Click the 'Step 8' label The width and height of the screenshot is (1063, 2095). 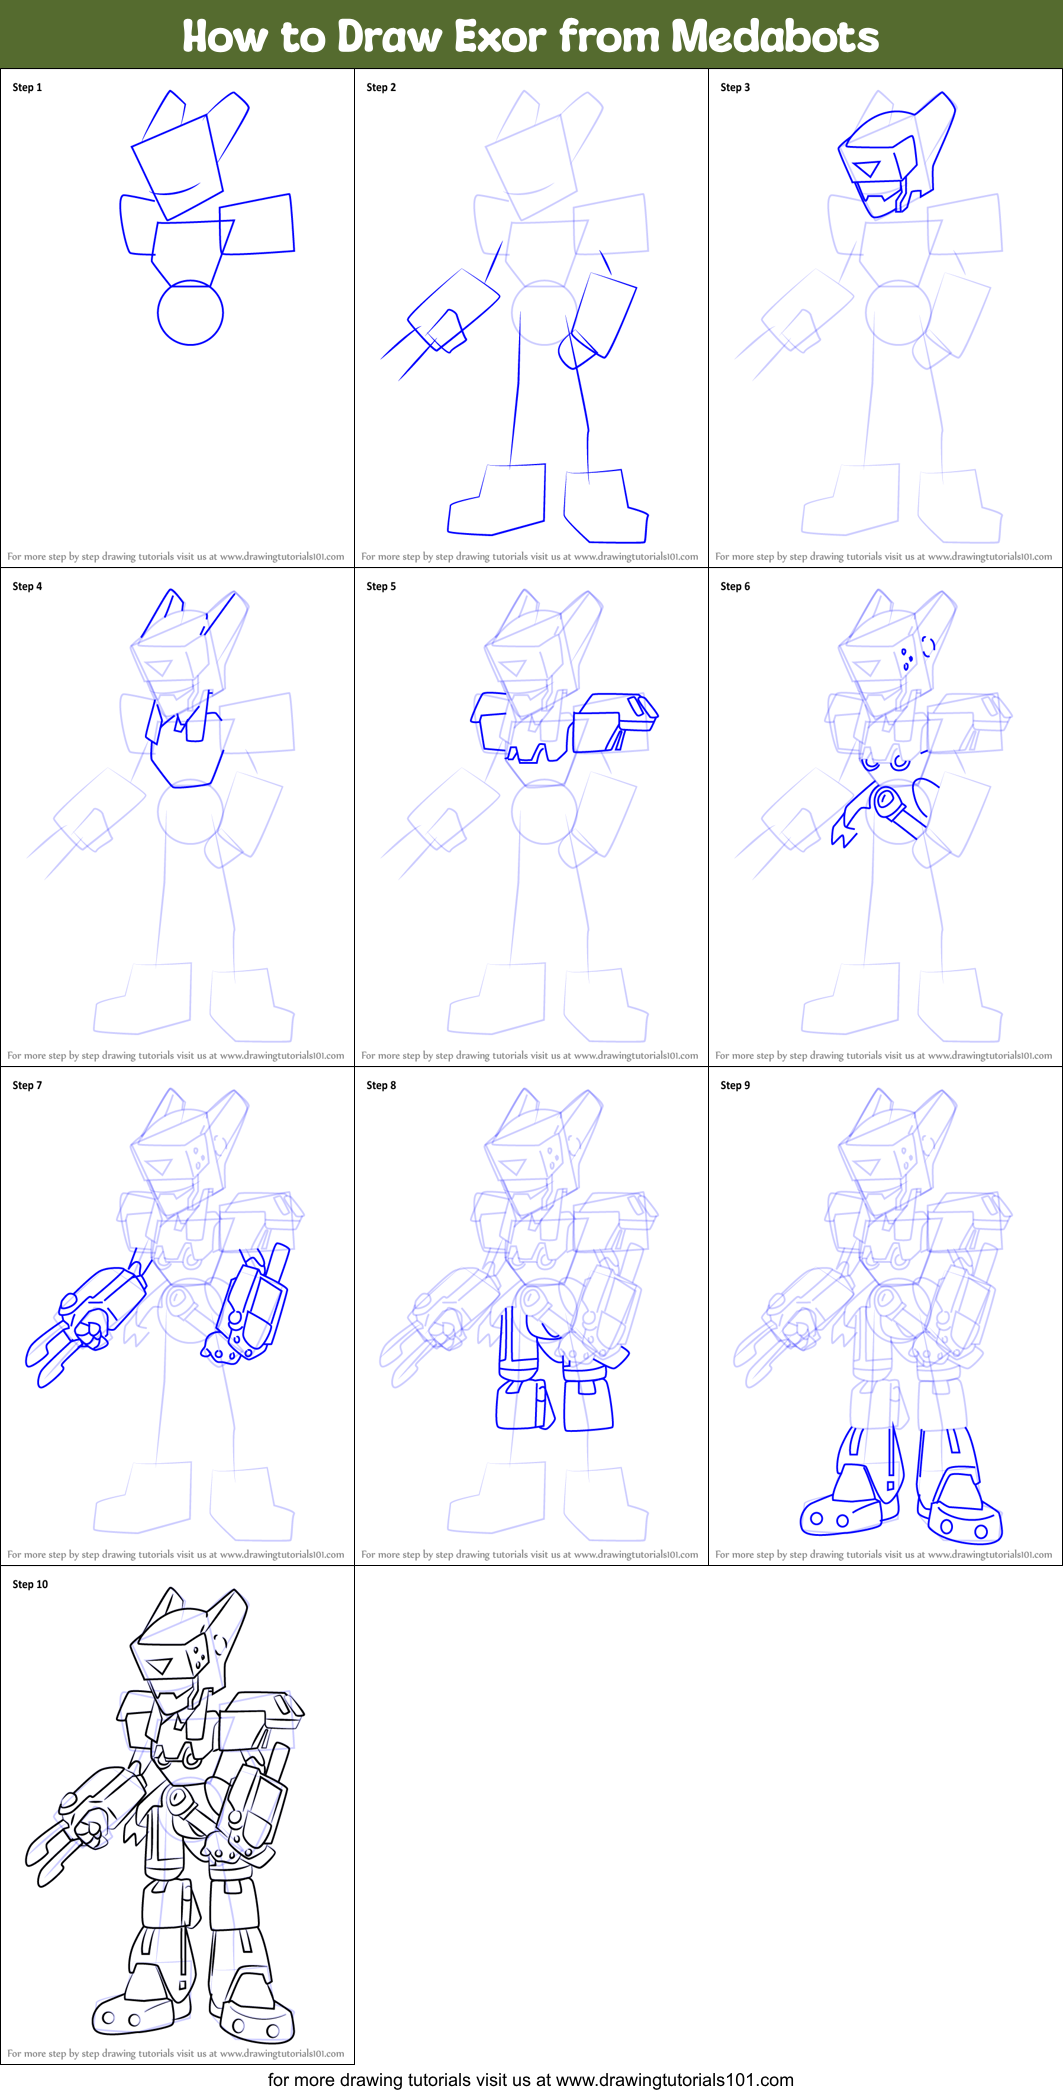[x=381, y=1086]
